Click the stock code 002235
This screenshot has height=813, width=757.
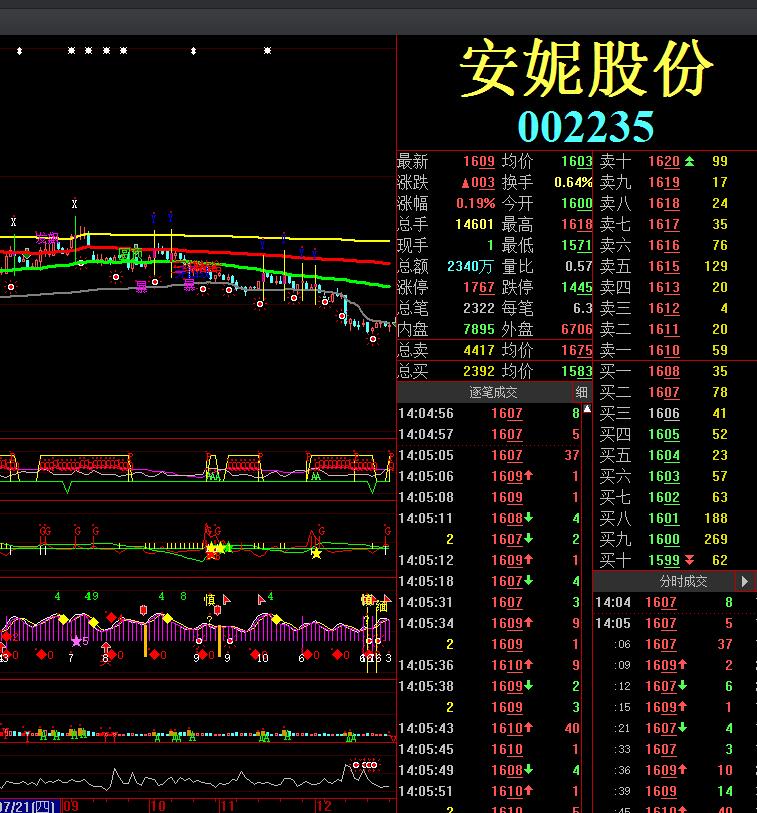pos(586,127)
